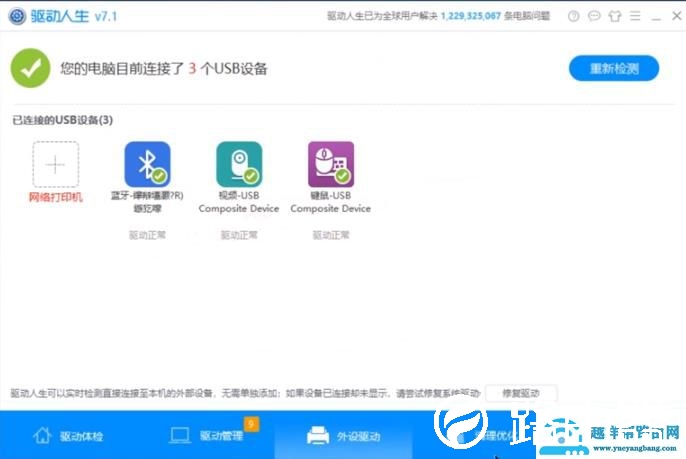
Task: Select the 键鼠-USB keyboard mouse icon
Action: [x=331, y=164]
